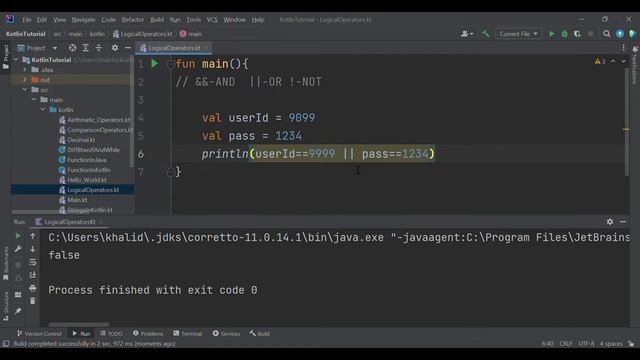Open the Build menu
The height and width of the screenshot is (360, 640).
[157, 20]
